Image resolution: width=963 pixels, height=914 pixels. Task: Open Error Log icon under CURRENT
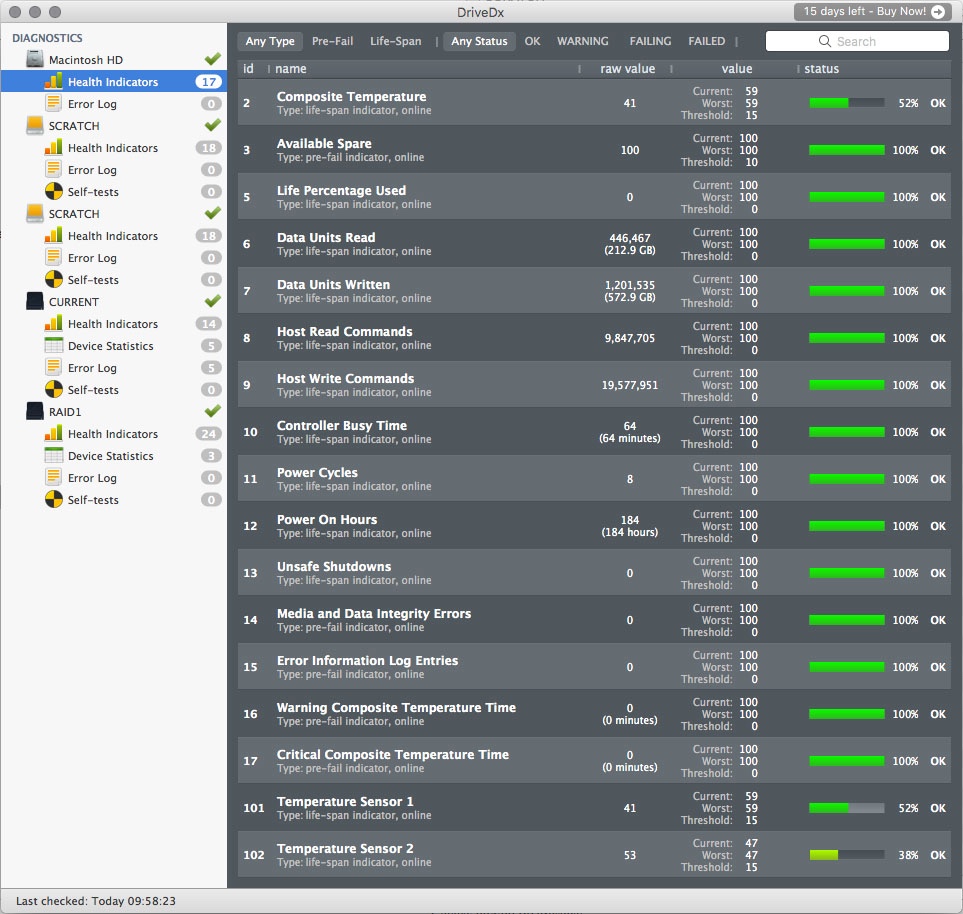point(53,368)
